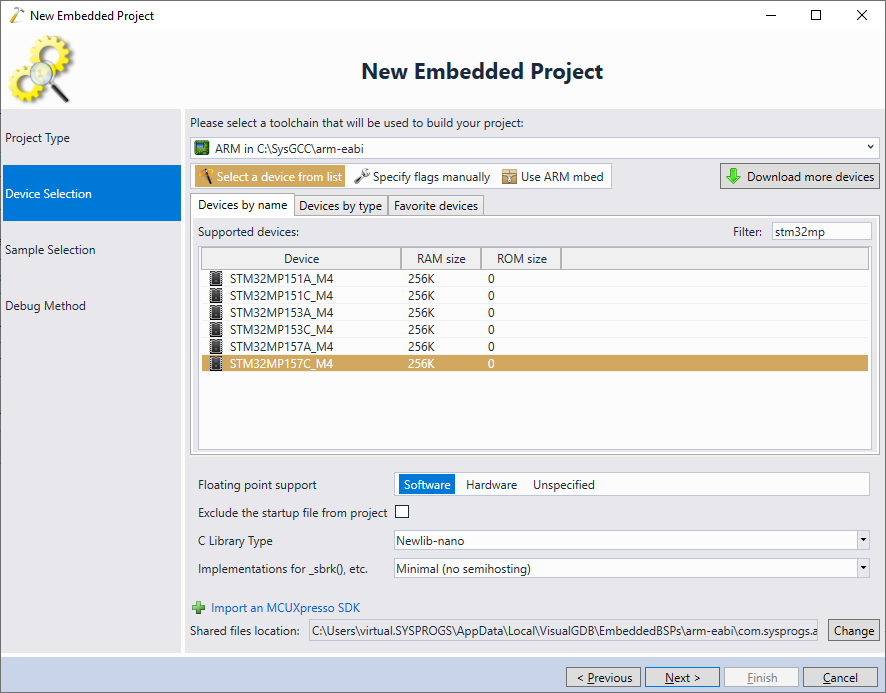Click the chip icon beside STM32MP153A_M4
Image resolution: width=886 pixels, height=693 pixels.
[216, 313]
